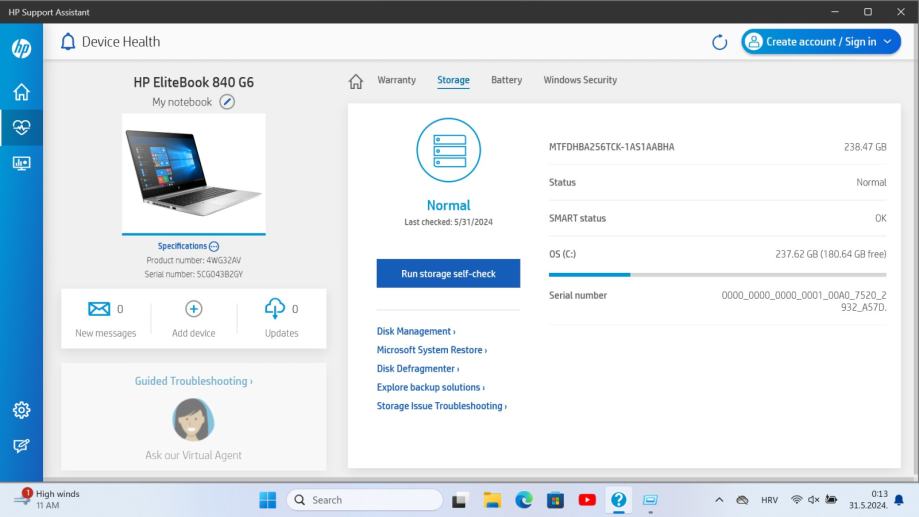Screen dimensions: 919x517
Task: Switch to the Windows Security tab
Action: pyautogui.click(x=580, y=80)
